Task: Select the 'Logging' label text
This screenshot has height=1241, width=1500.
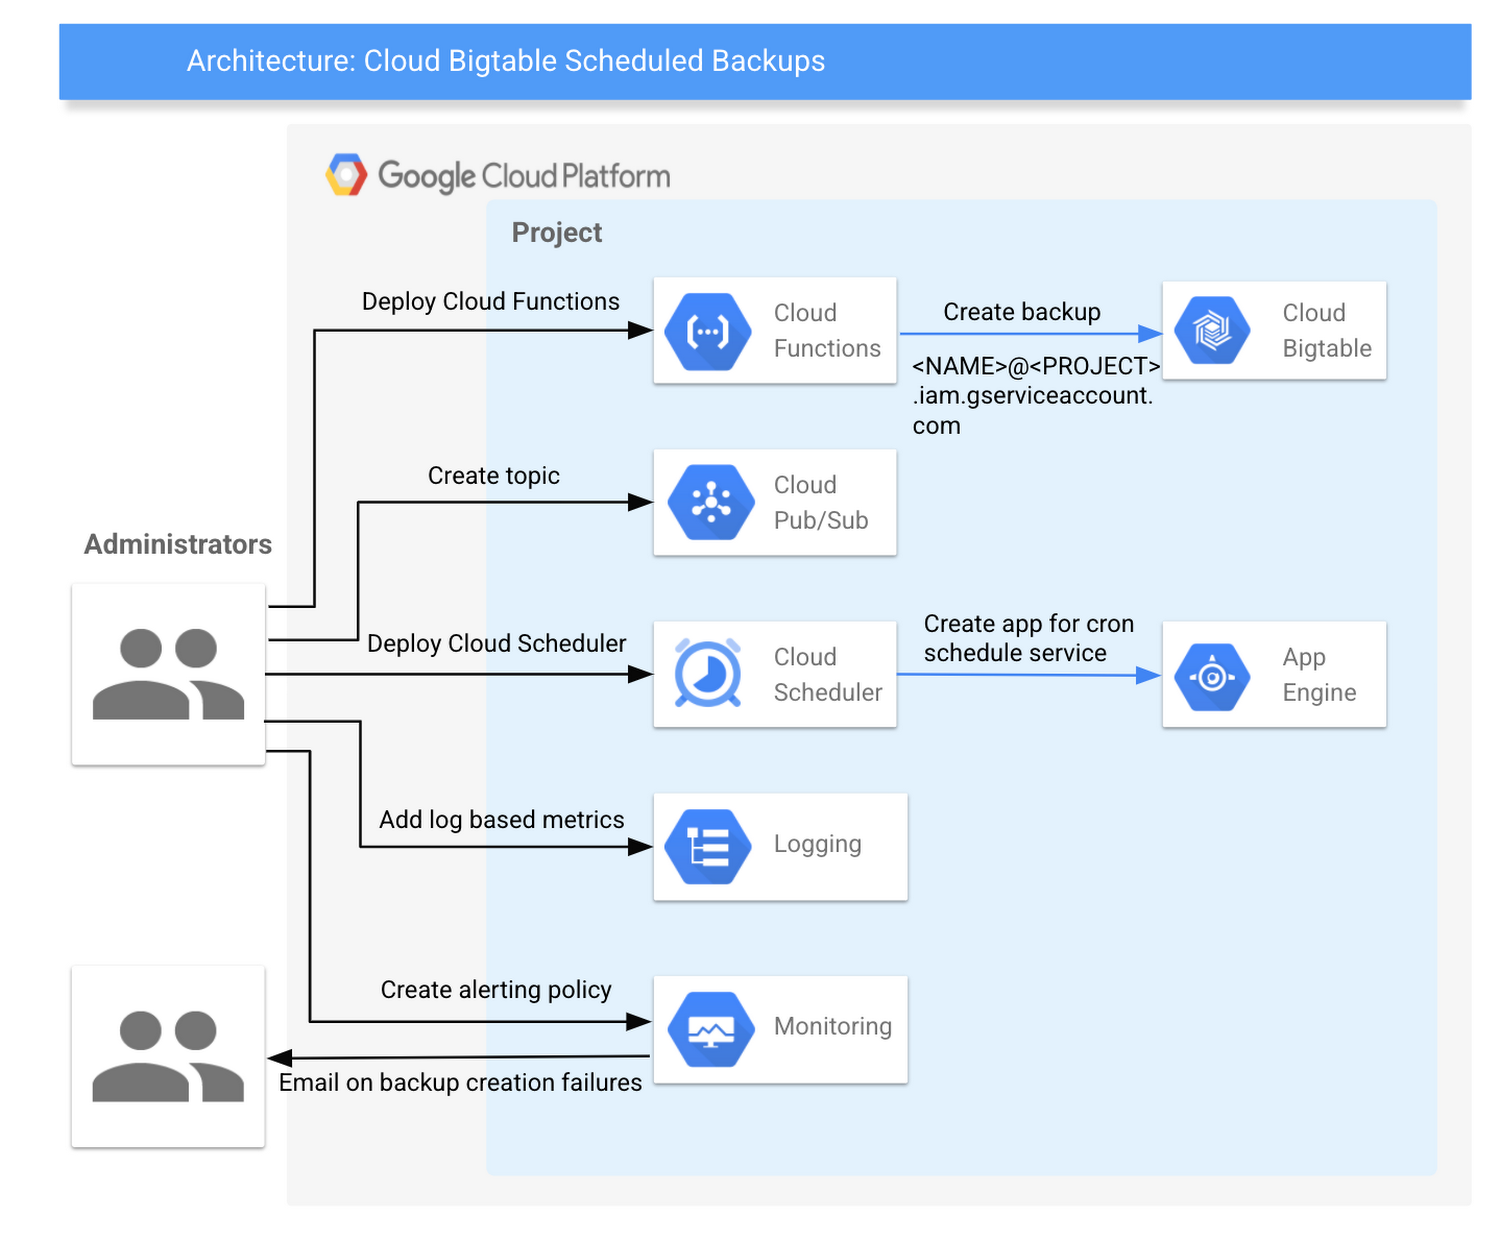Action: click(817, 844)
